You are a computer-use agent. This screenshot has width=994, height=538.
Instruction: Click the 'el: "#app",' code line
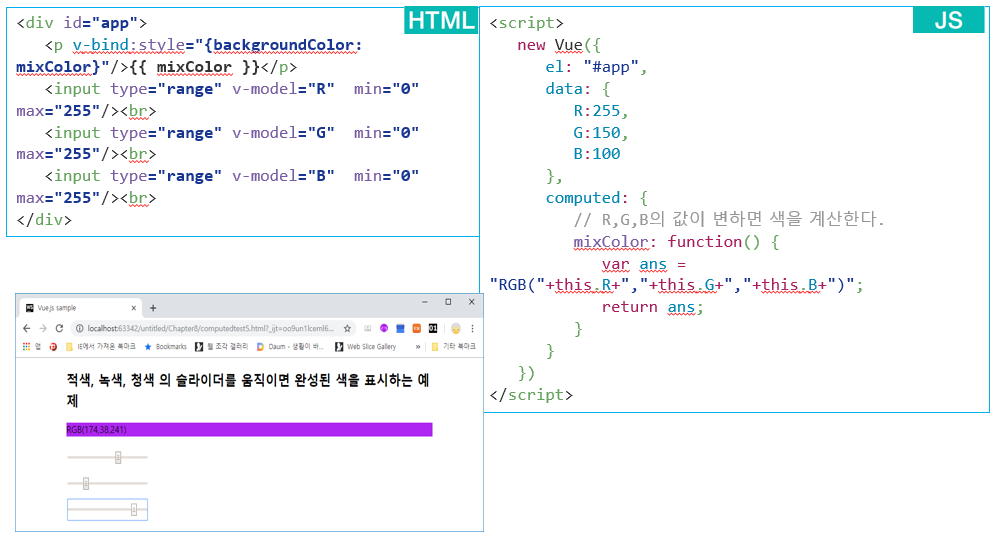coord(597,67)
